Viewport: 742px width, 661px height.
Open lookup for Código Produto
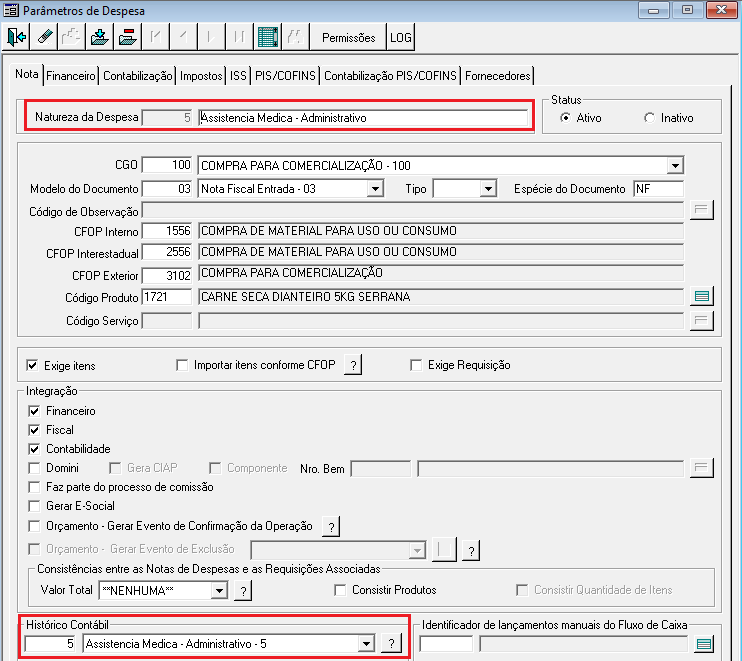point(702,296)
